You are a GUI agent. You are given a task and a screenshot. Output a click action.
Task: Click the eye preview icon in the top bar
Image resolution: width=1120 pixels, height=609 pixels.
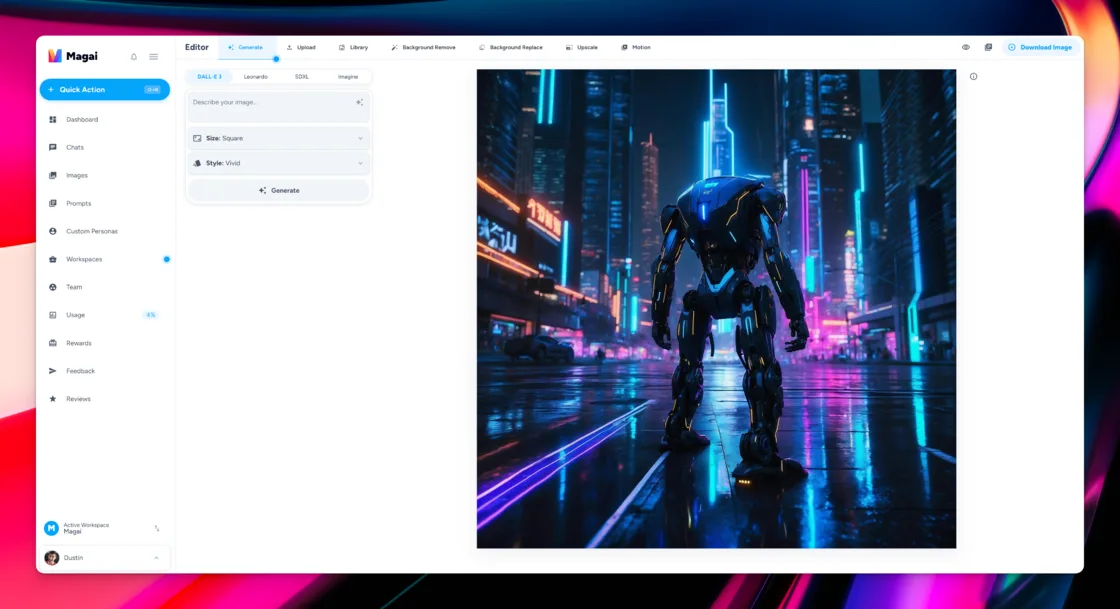pos(966,47)
